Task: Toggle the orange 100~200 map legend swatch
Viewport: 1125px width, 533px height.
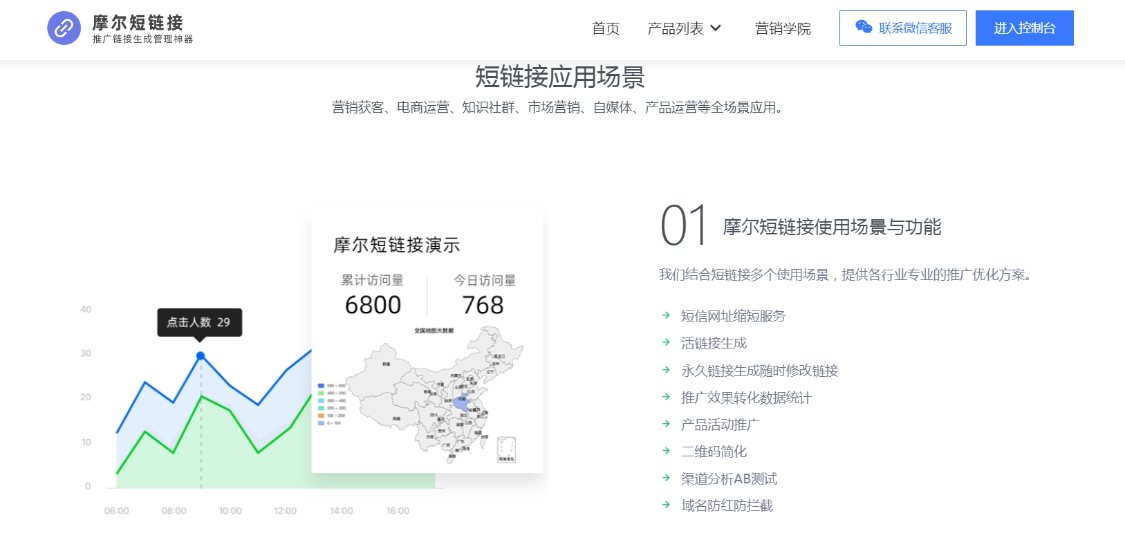Action: click(x=320, y=415)
